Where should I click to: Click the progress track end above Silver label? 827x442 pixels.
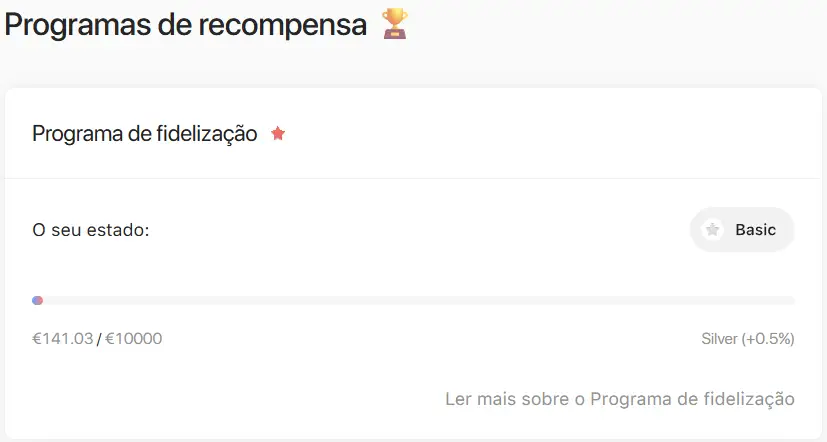click(x=790, y=301)
